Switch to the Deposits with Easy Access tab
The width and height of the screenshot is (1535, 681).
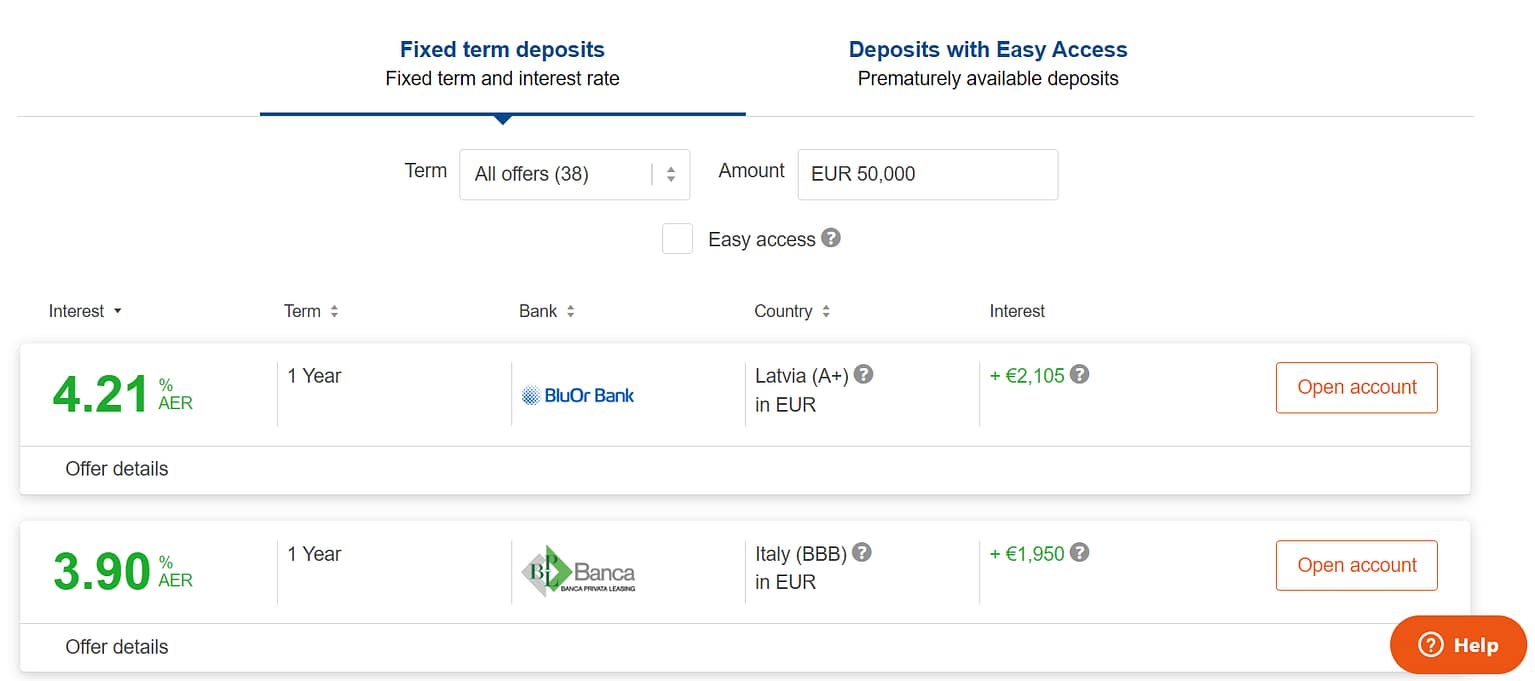point(987,49)
